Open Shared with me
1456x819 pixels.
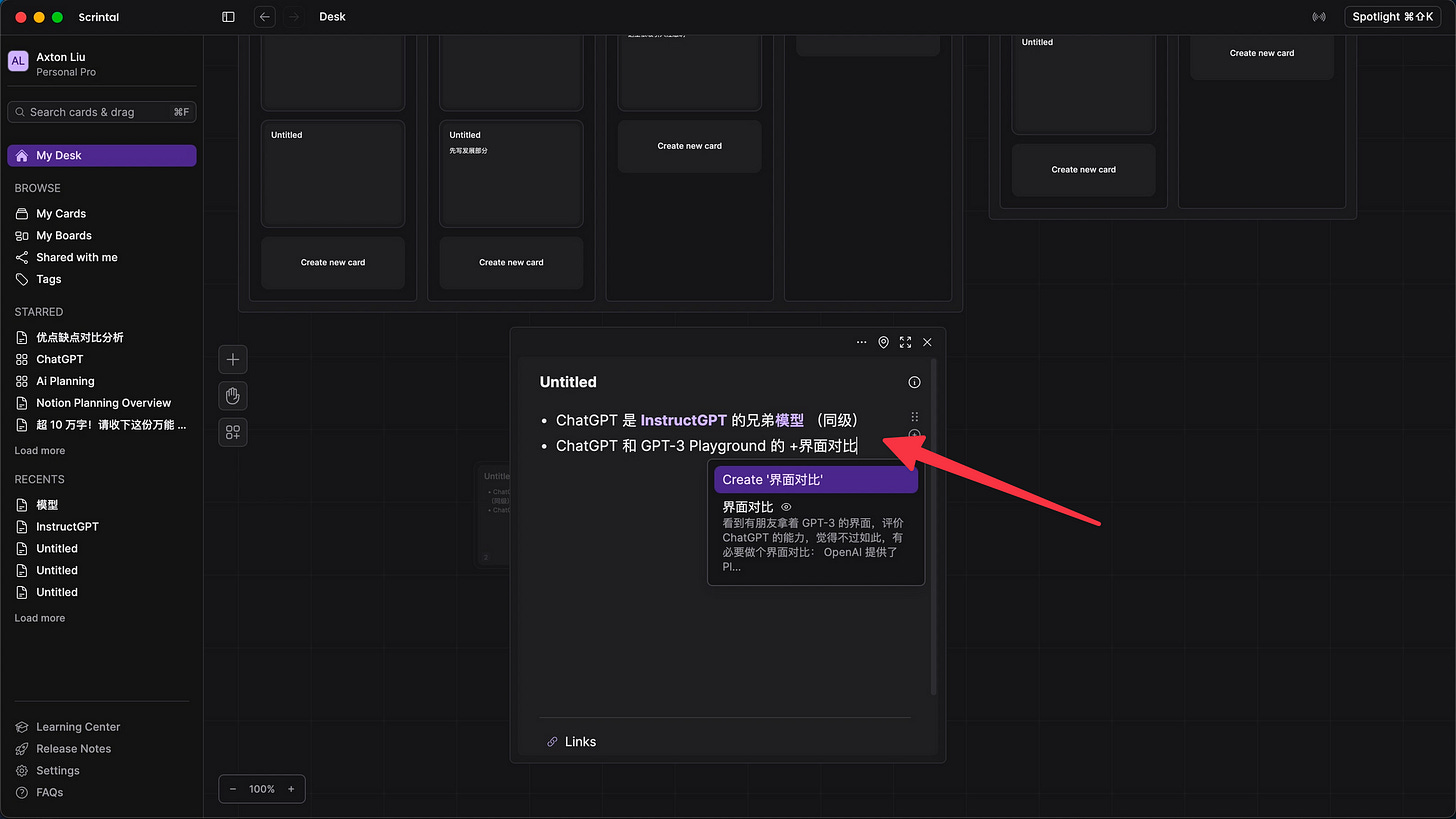77,258
